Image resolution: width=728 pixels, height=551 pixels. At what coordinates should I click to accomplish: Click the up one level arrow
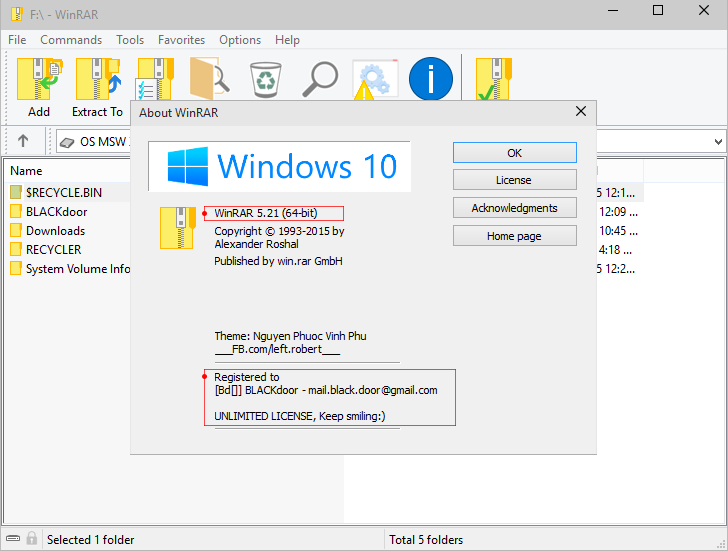coord(23,141)
